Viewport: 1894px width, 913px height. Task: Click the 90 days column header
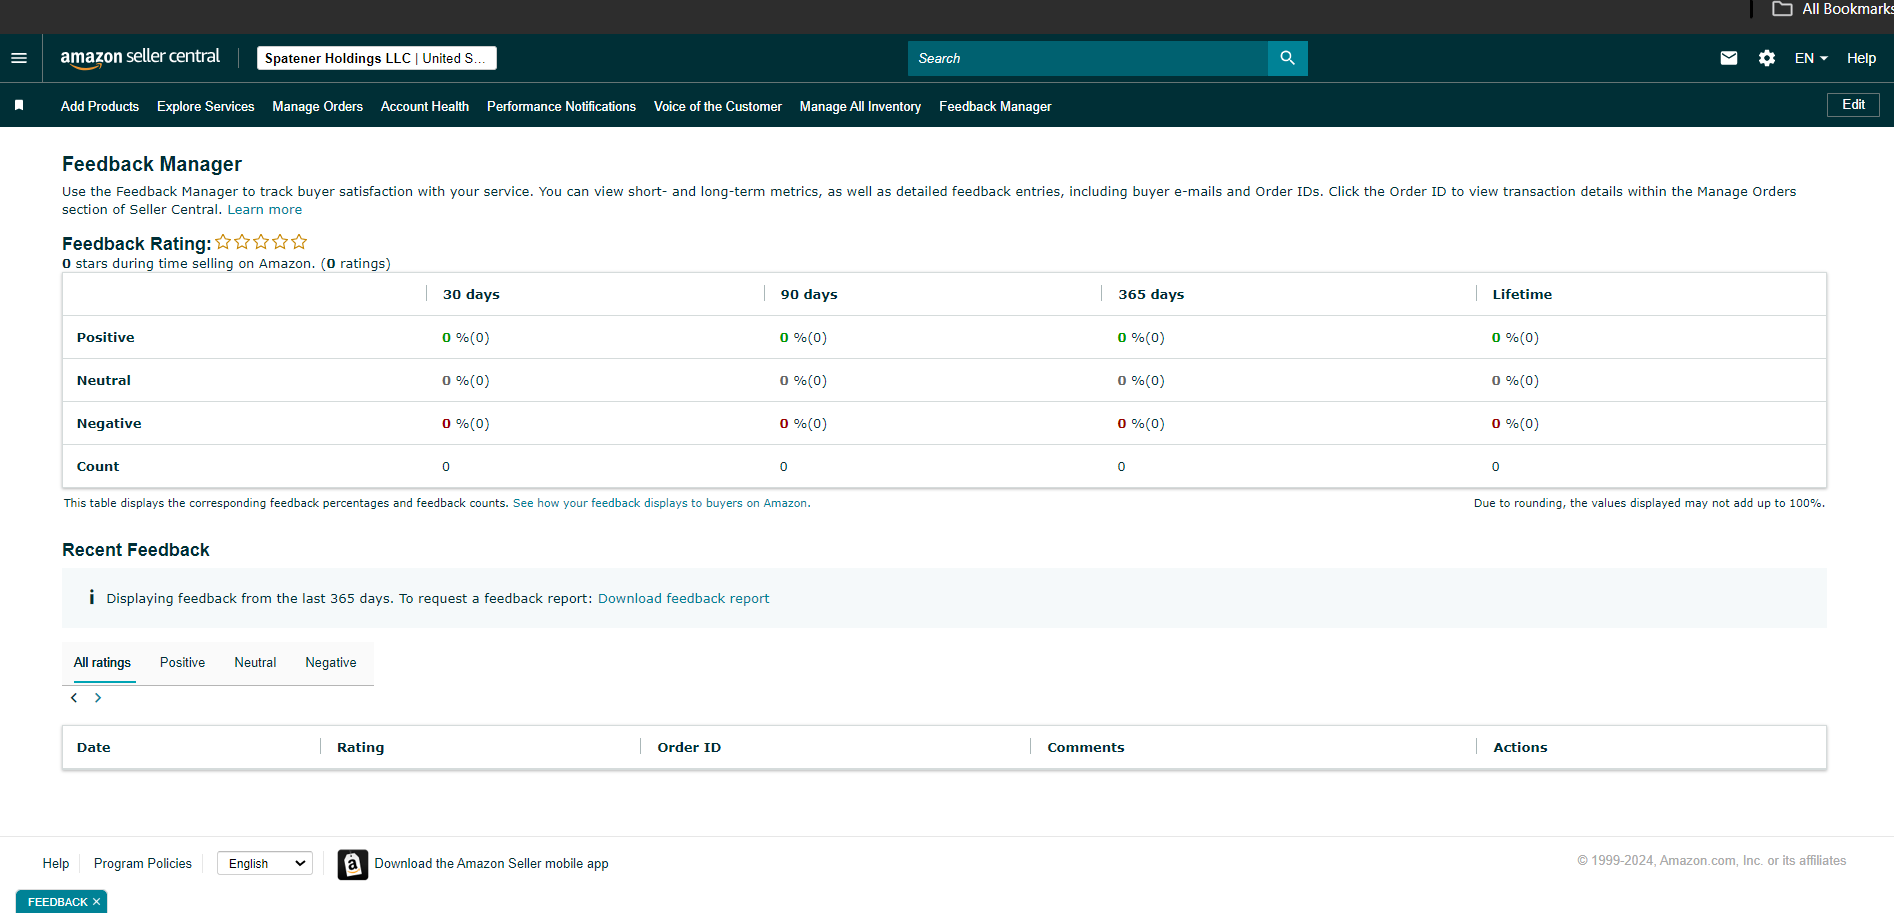click(809, 295)
